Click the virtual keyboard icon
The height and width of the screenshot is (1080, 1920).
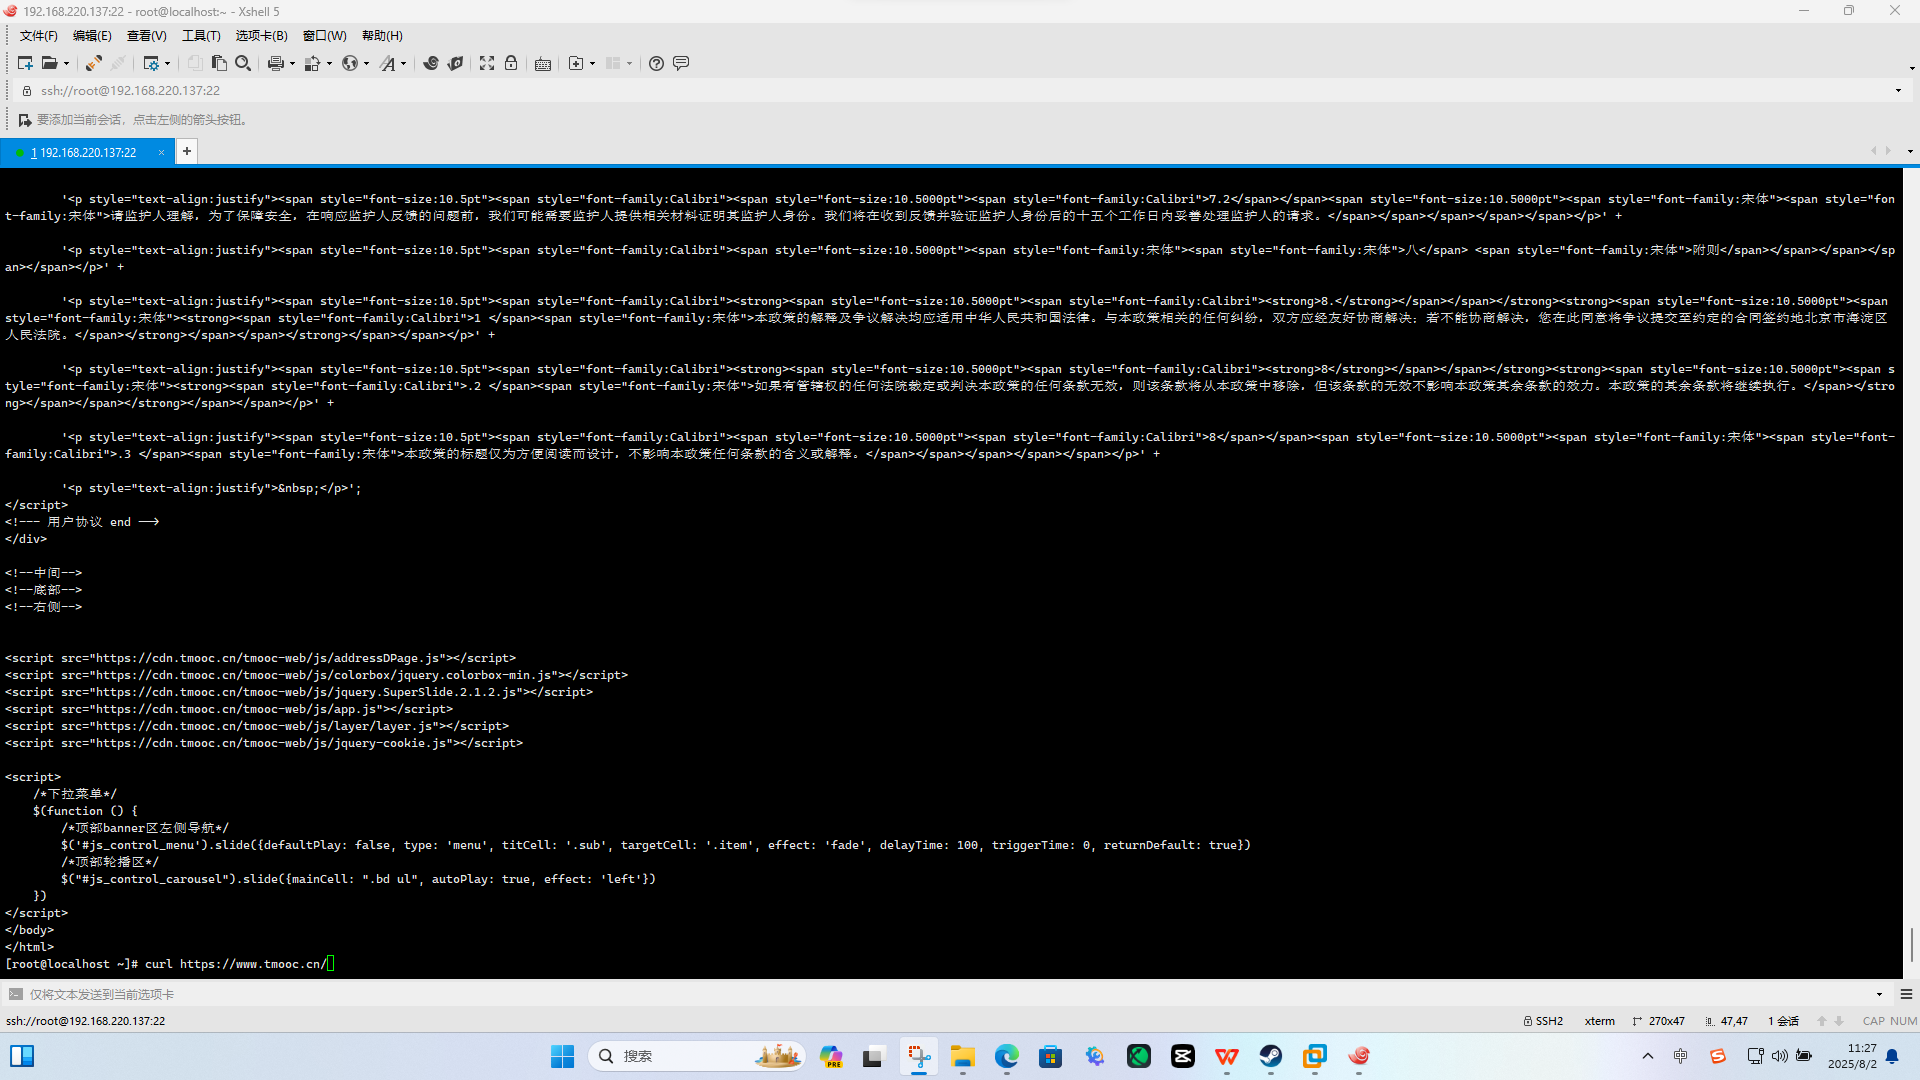point(543,63)
